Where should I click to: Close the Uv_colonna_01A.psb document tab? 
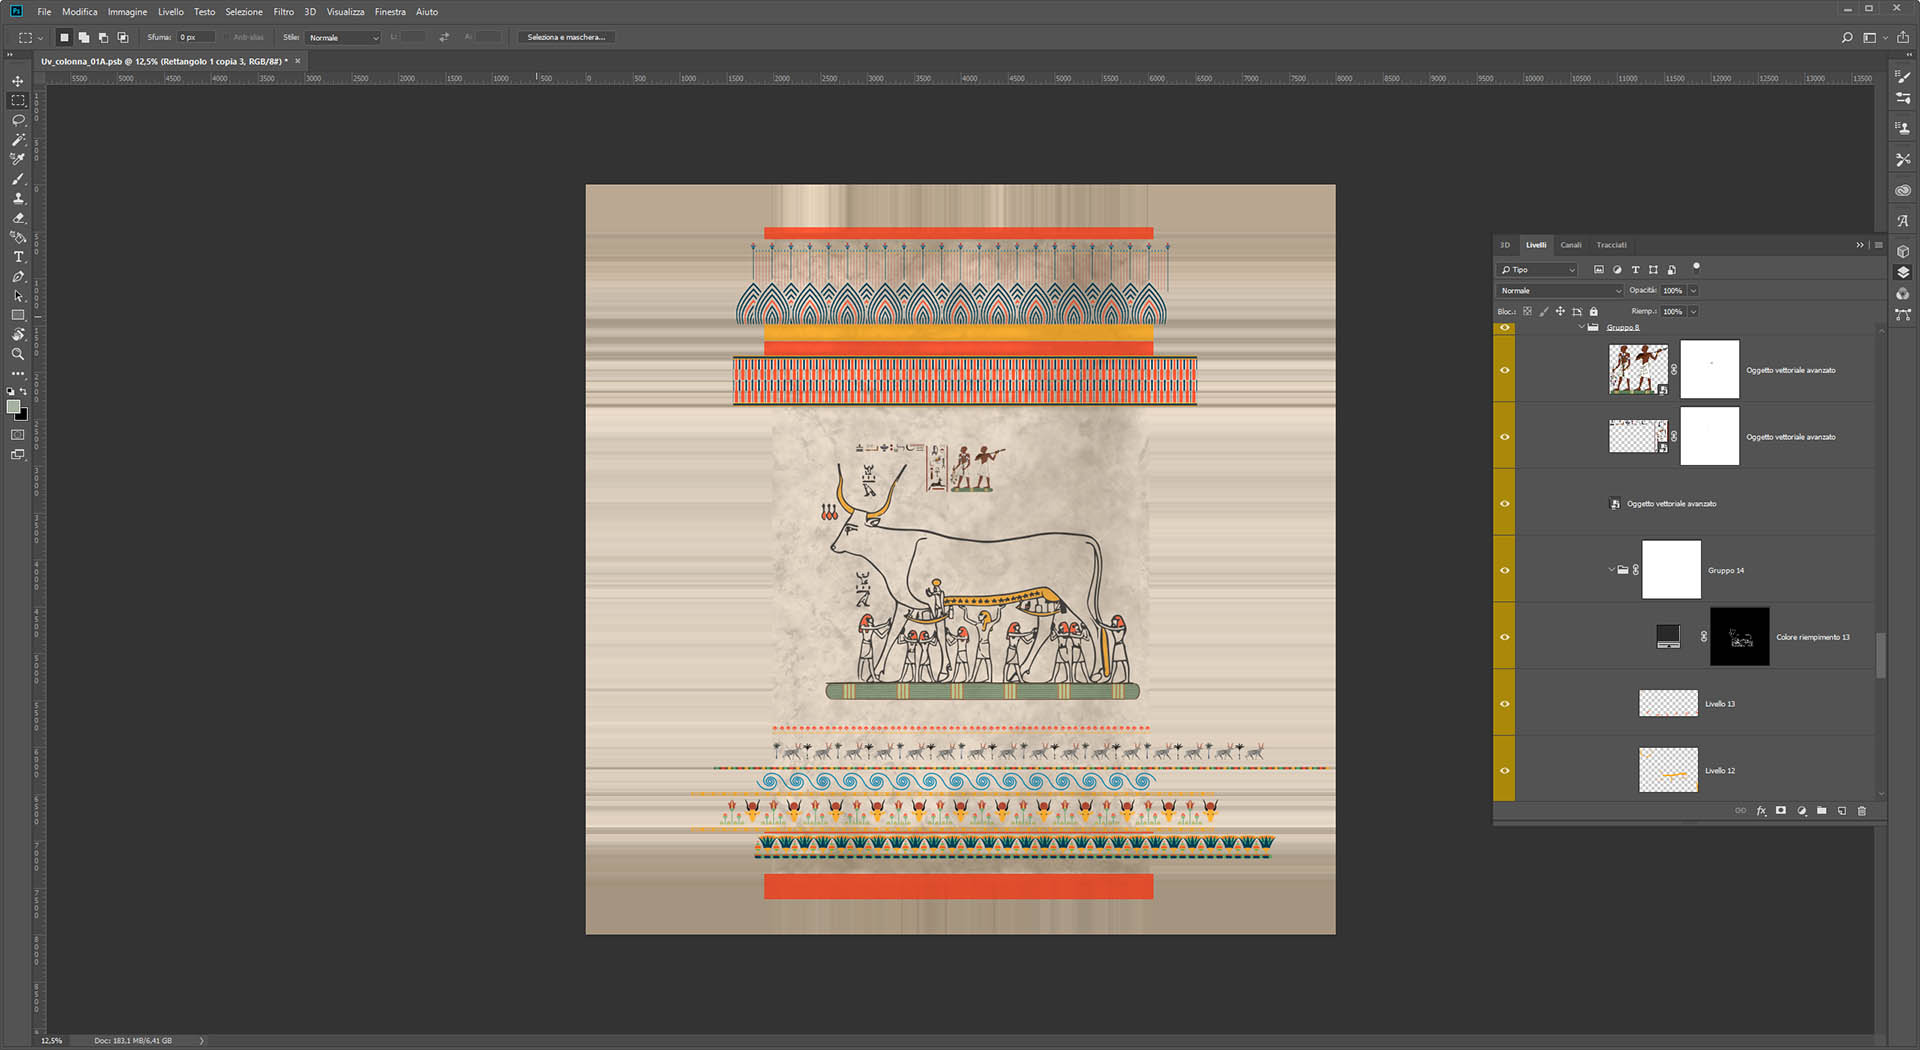point(297,61)
